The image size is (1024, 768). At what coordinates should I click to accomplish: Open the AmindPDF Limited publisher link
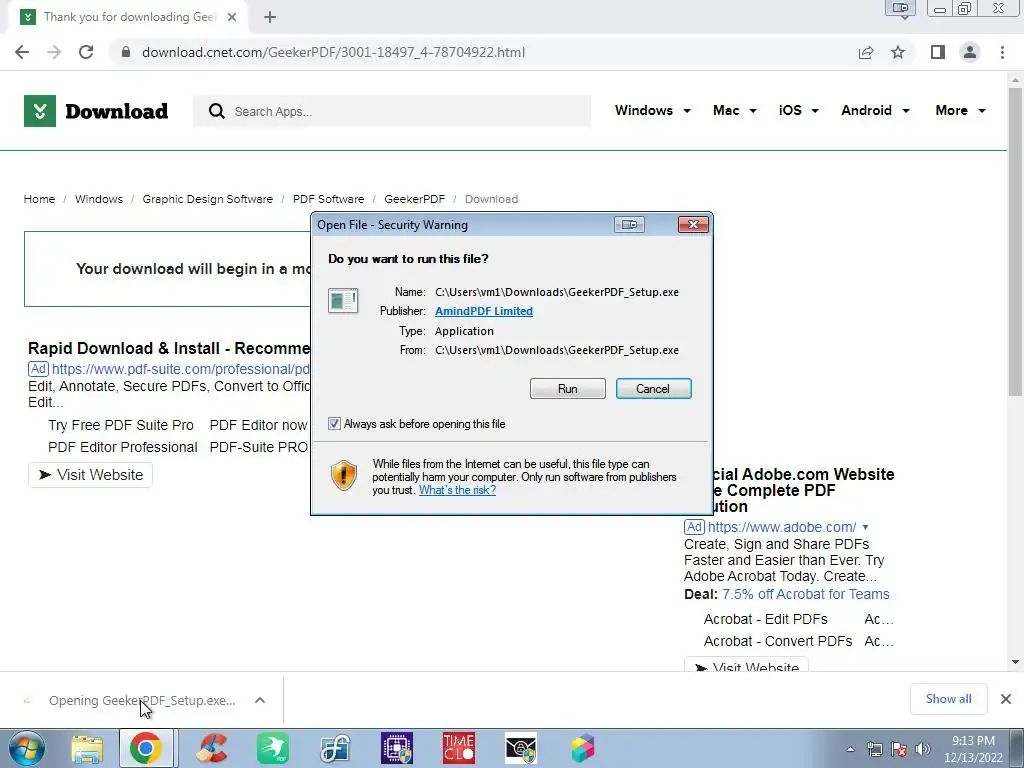coord(484,311)
